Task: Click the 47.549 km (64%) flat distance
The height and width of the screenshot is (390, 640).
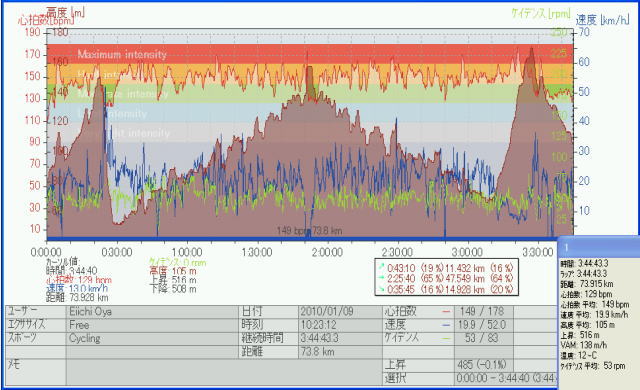Action: (x=479, y=278)
